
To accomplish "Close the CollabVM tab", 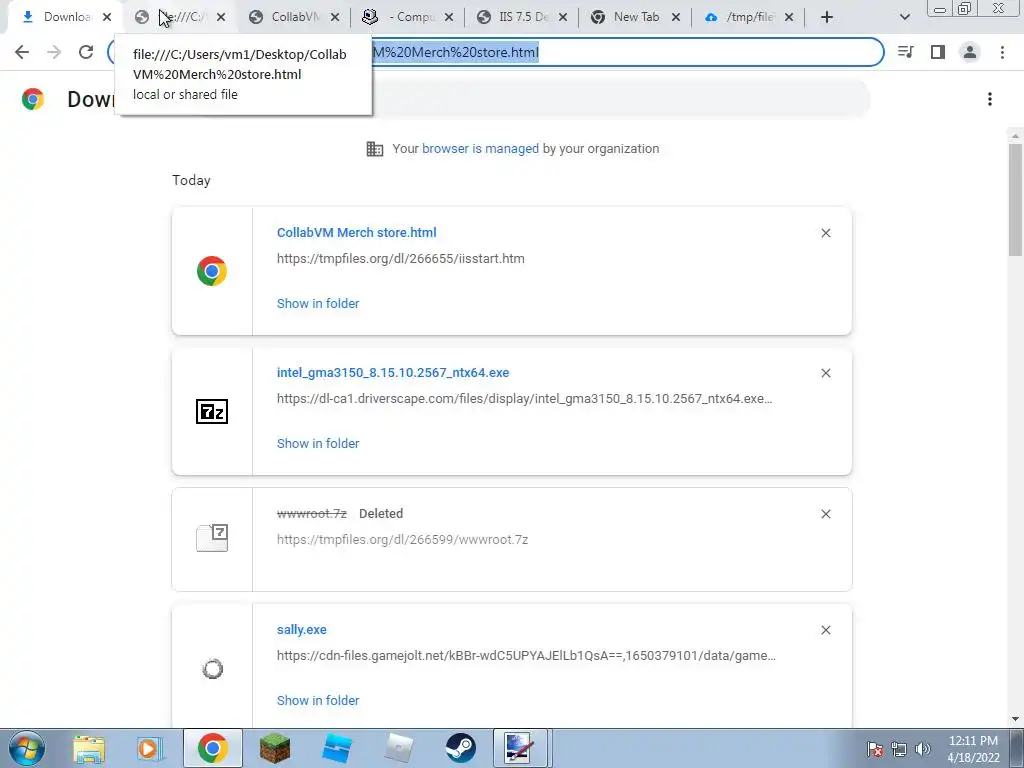I will 334,18.
